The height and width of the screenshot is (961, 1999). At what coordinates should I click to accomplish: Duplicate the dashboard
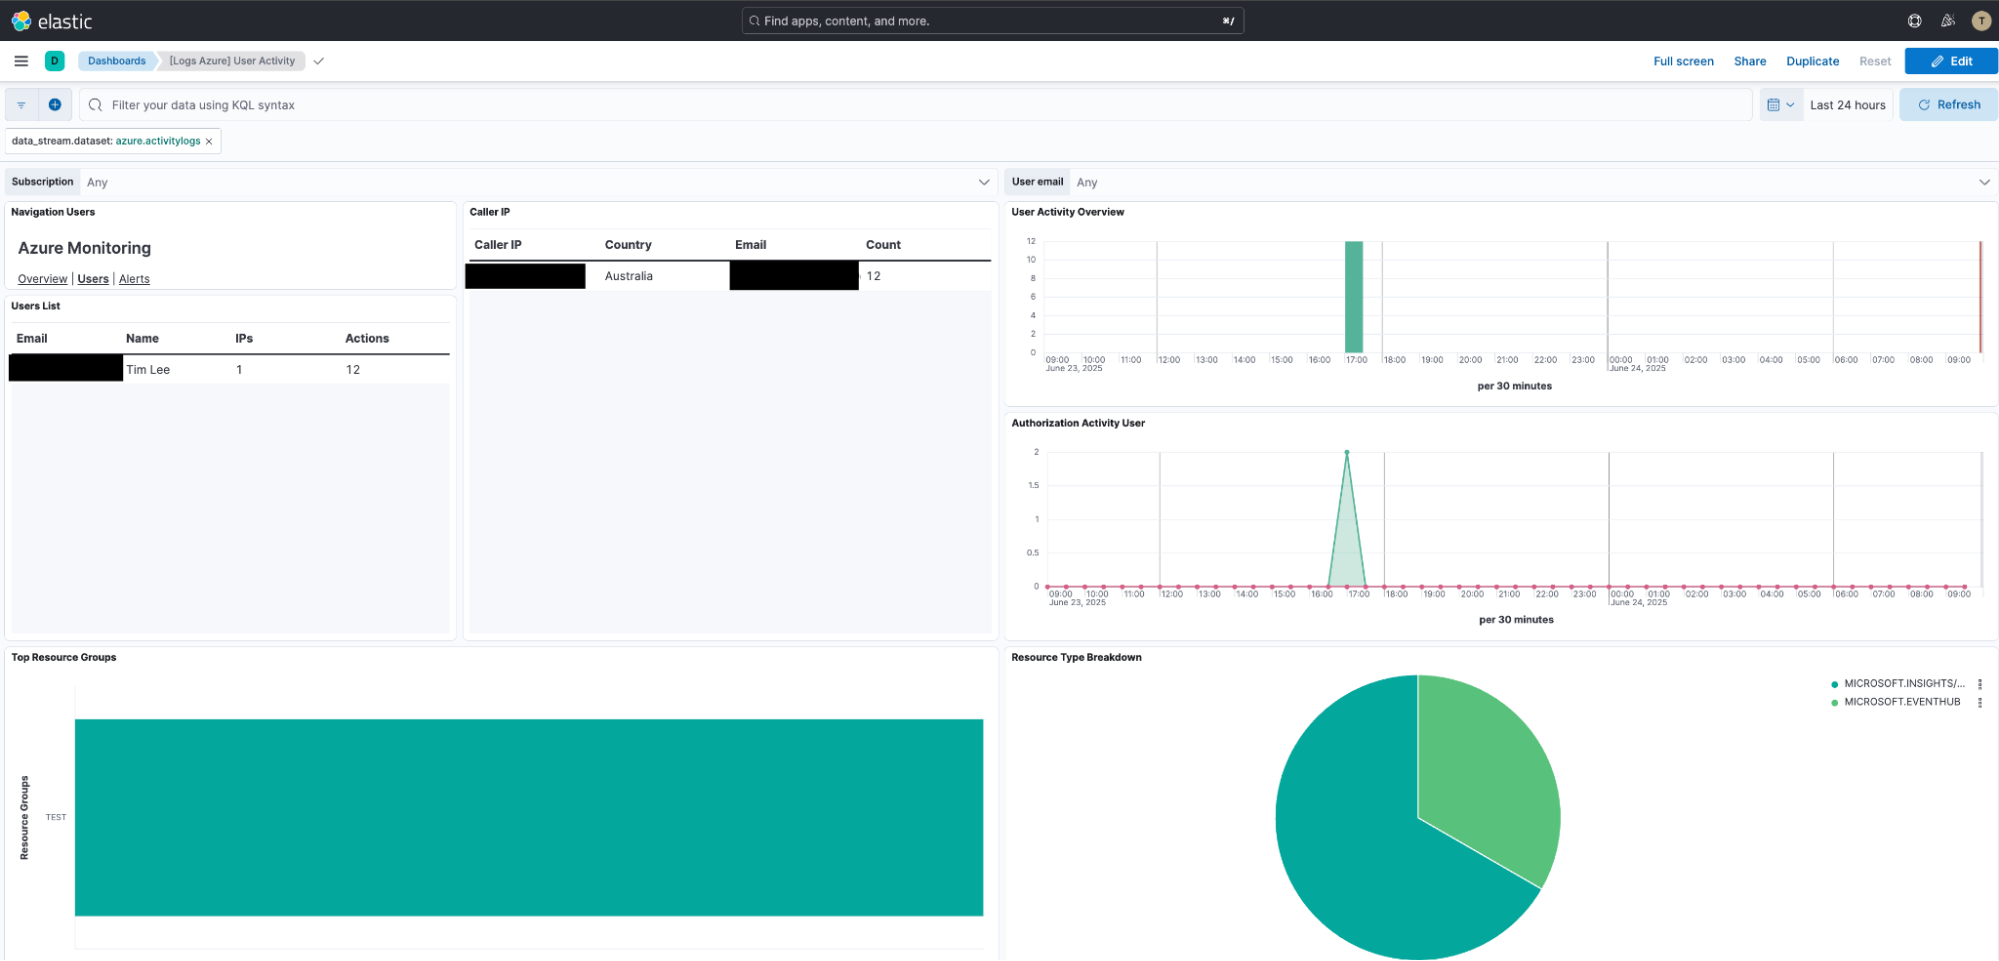(1812, 61)
